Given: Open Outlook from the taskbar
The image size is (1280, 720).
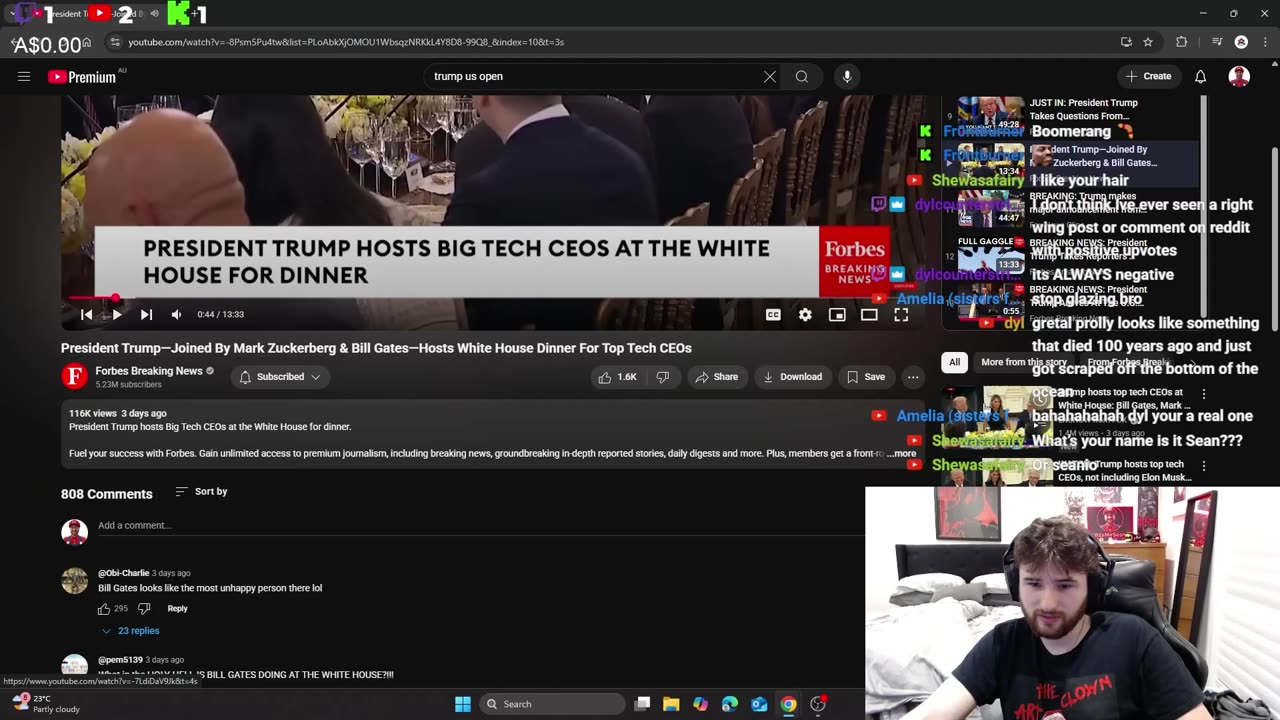Looking at the screenshot, I should 759,704.
